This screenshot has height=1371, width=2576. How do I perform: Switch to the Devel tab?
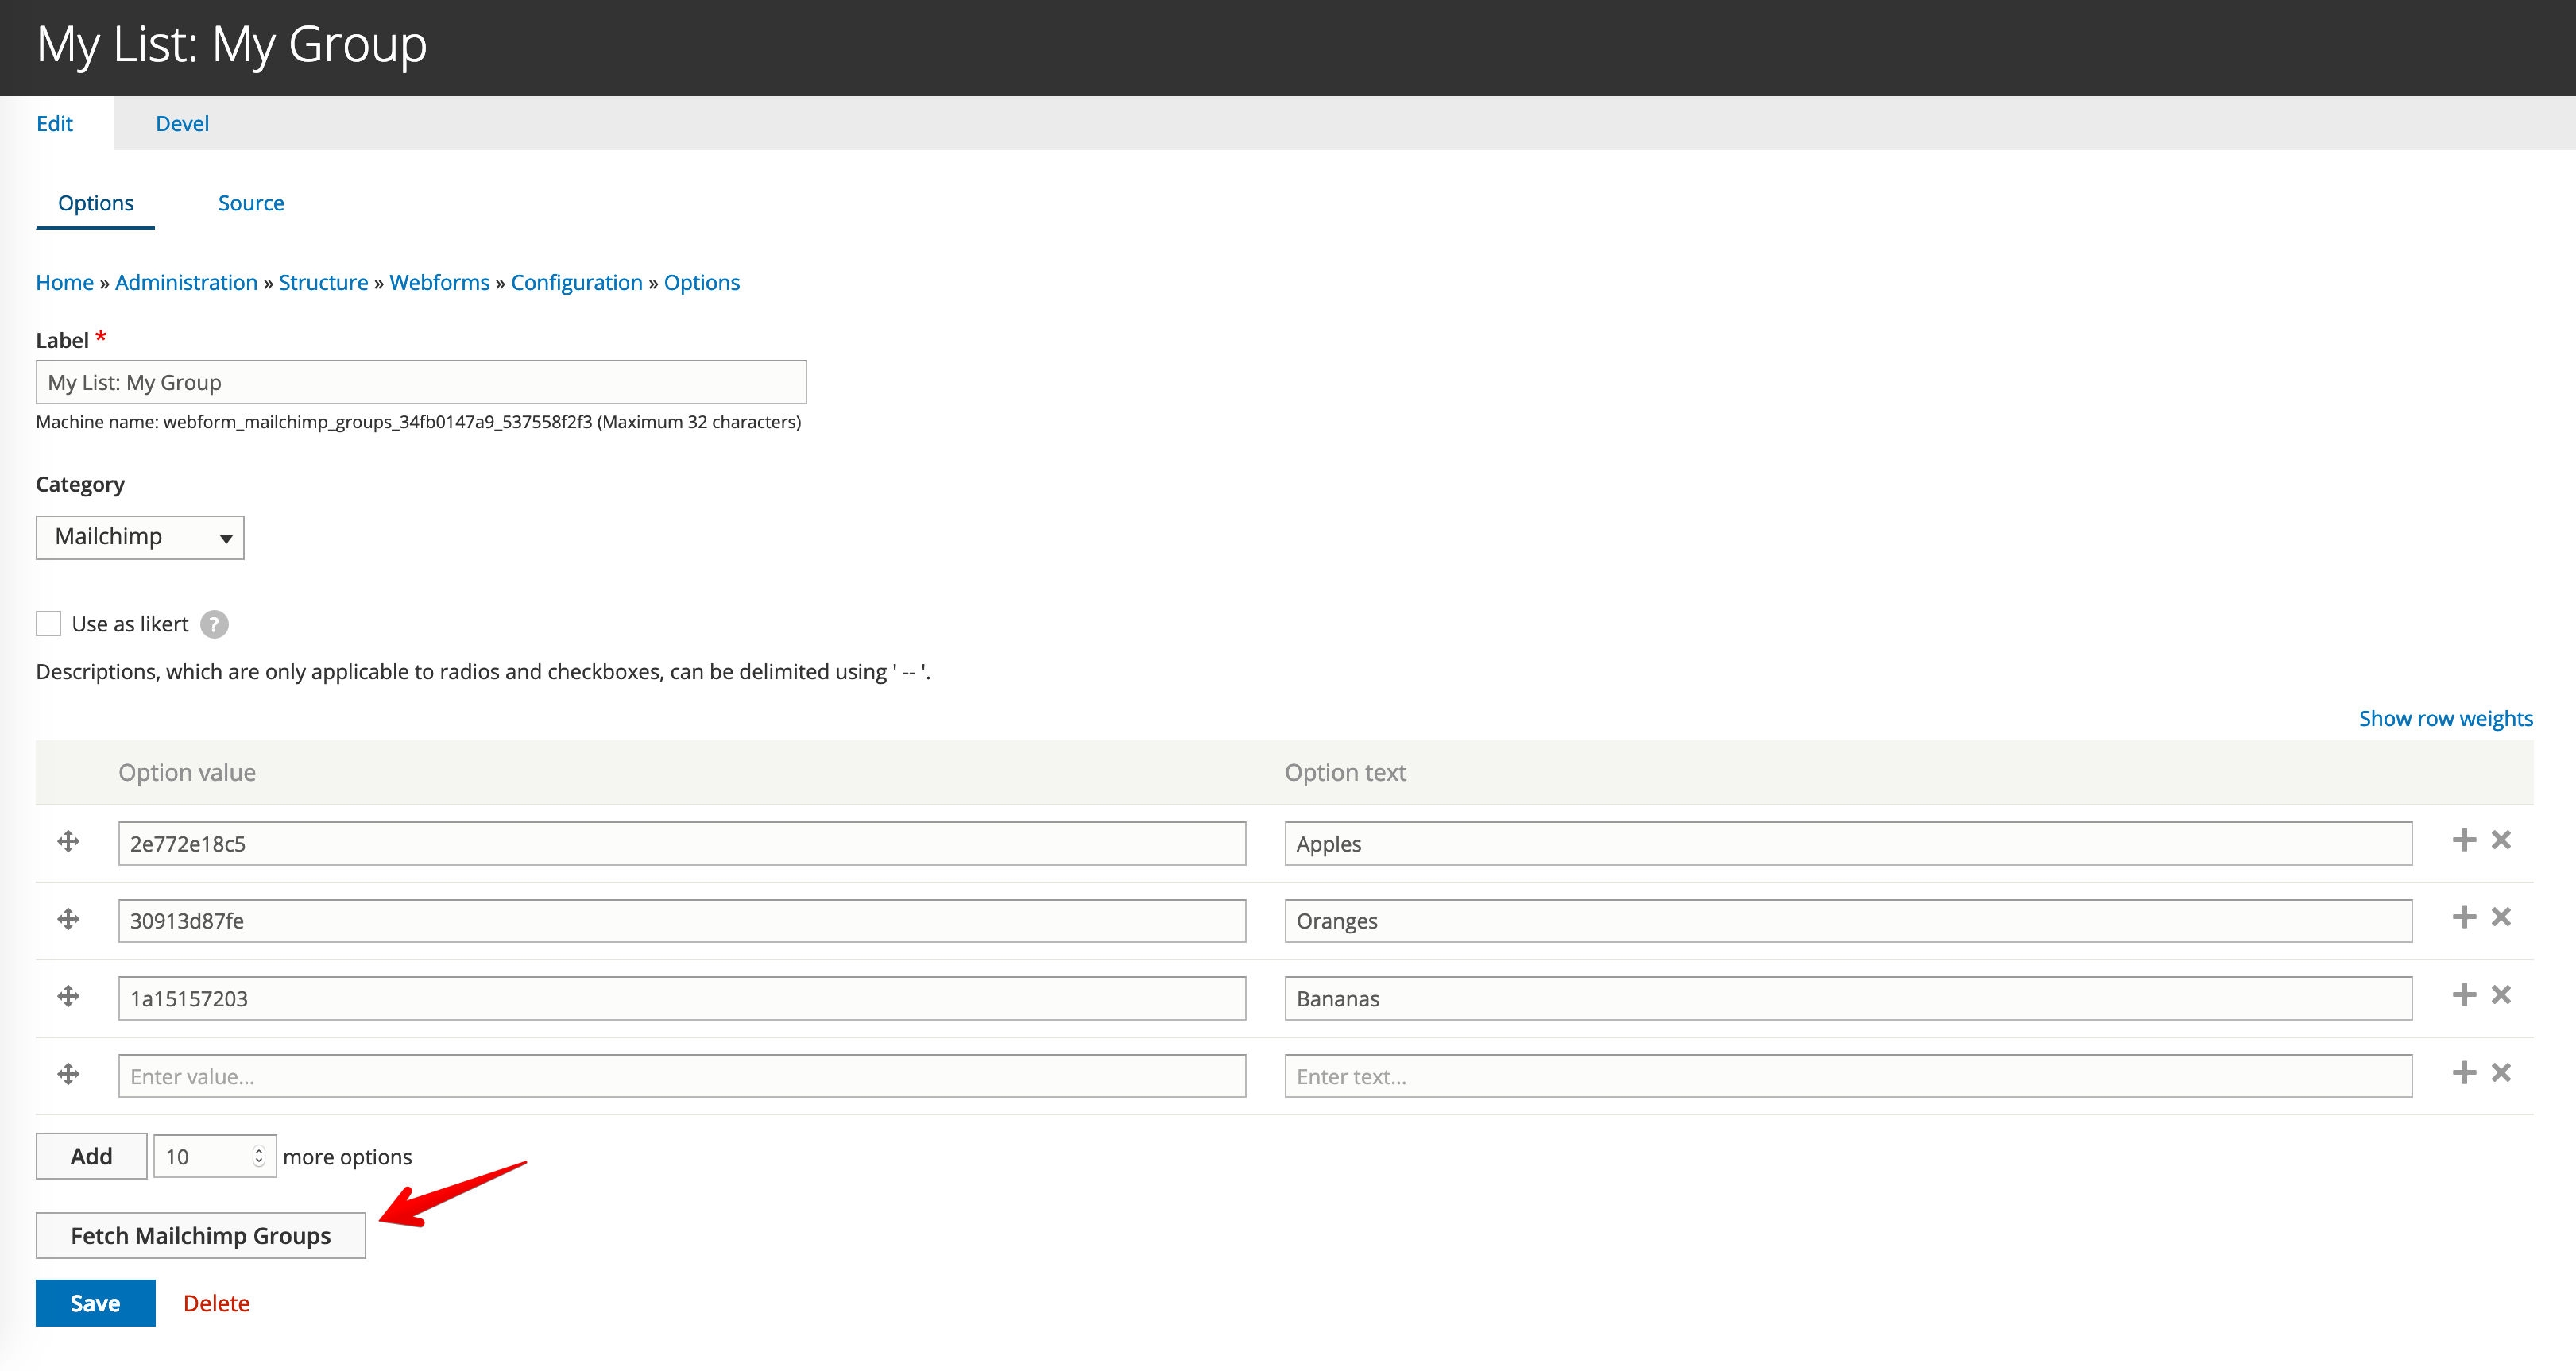pos(182,122)
